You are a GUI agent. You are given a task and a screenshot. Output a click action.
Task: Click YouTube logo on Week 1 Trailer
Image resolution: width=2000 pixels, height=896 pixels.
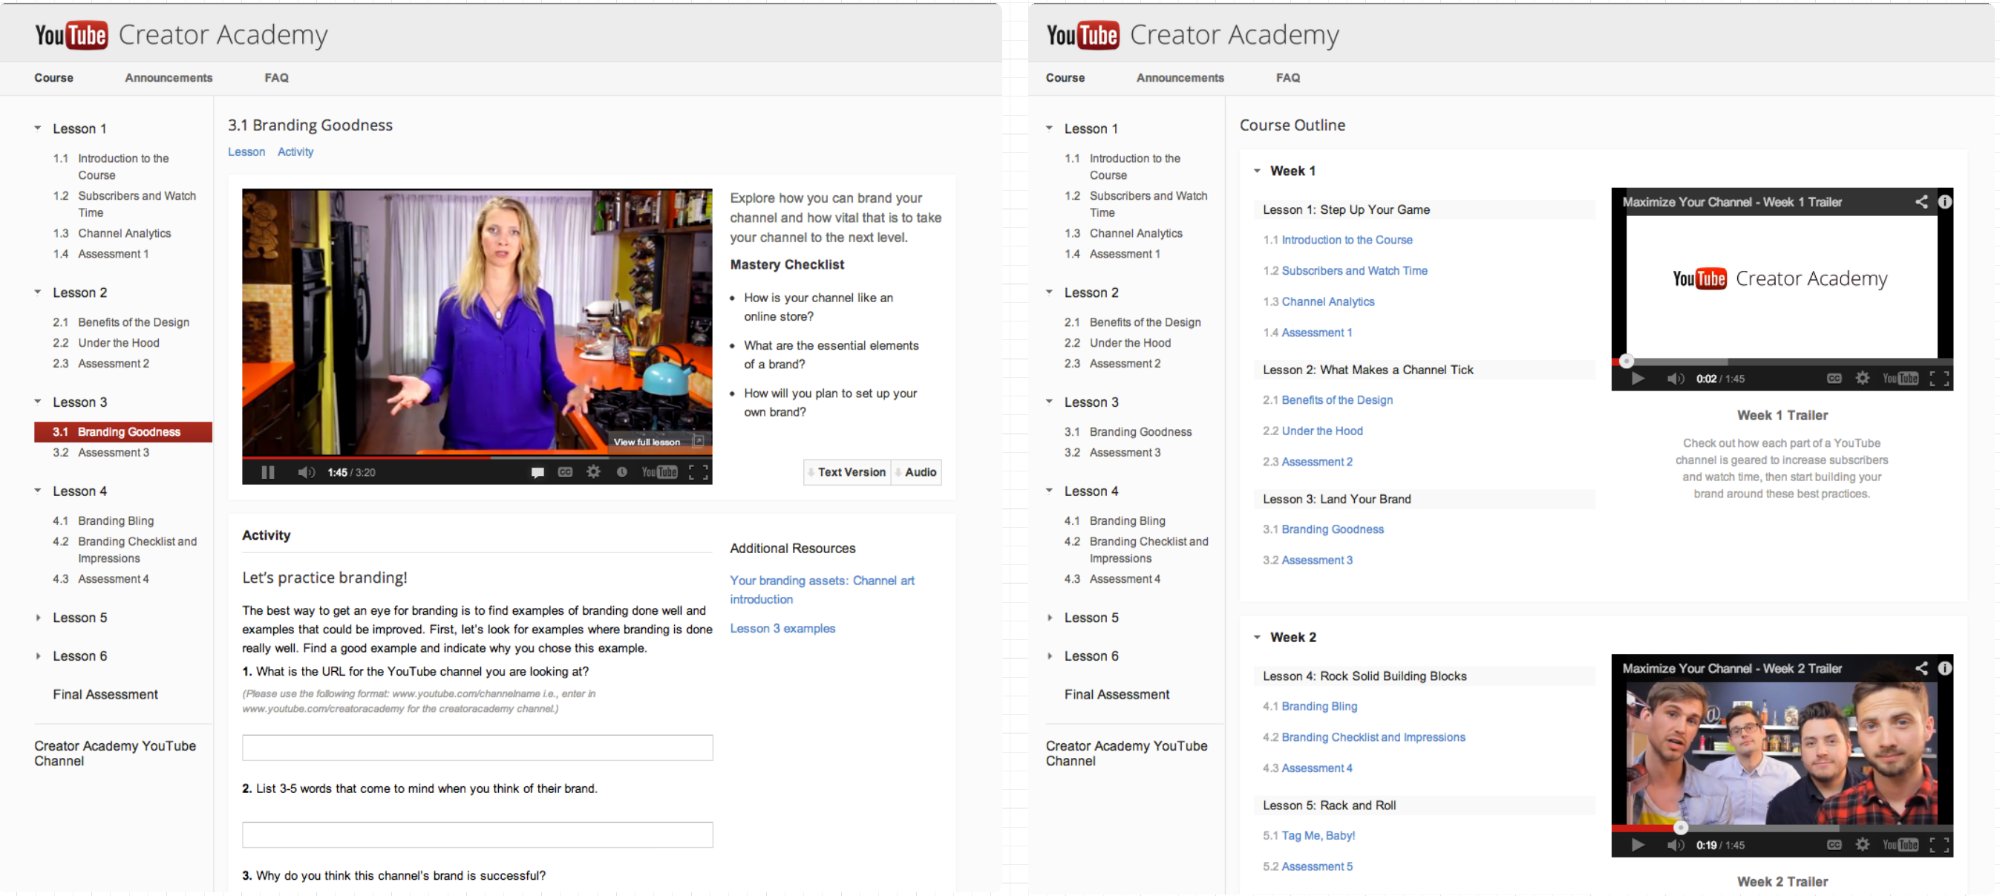tap(1900, 378)
